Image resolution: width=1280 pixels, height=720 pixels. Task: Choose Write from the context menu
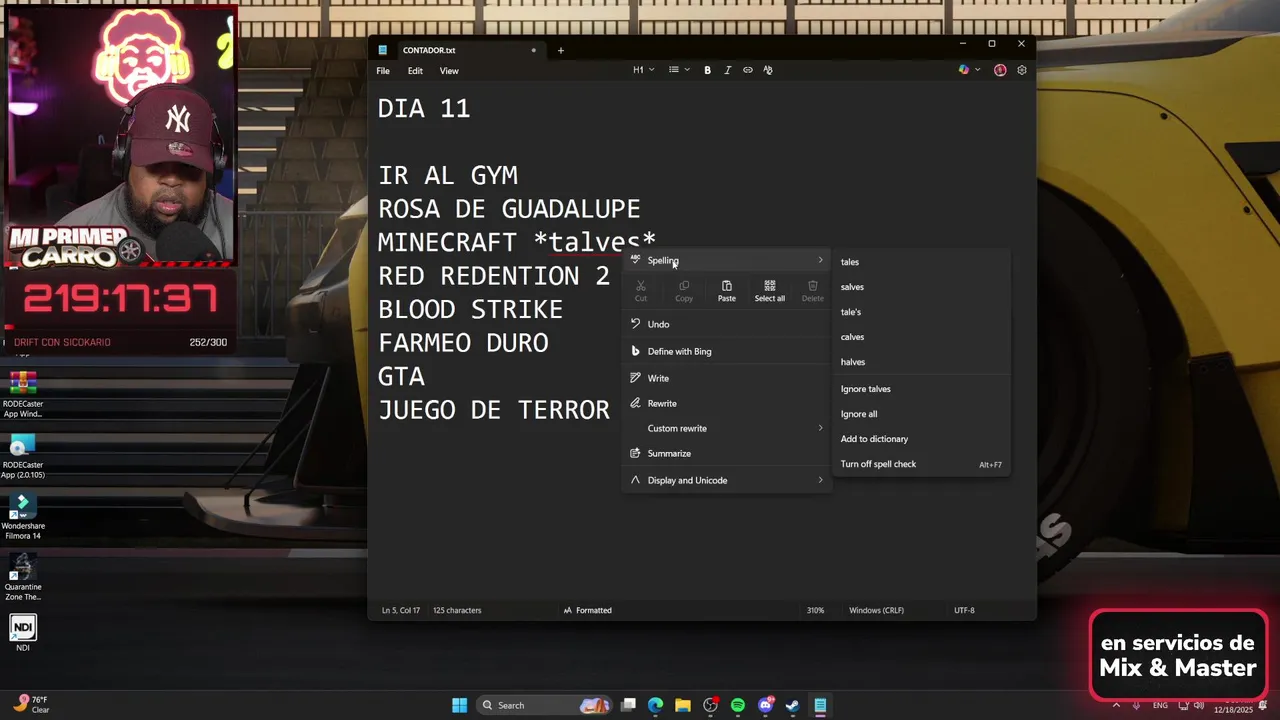click(727, 378)
